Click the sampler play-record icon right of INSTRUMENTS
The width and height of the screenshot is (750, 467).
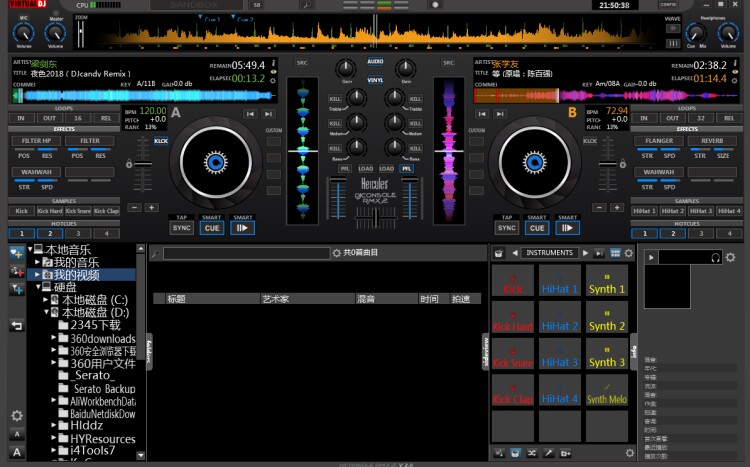click(599, 253)
